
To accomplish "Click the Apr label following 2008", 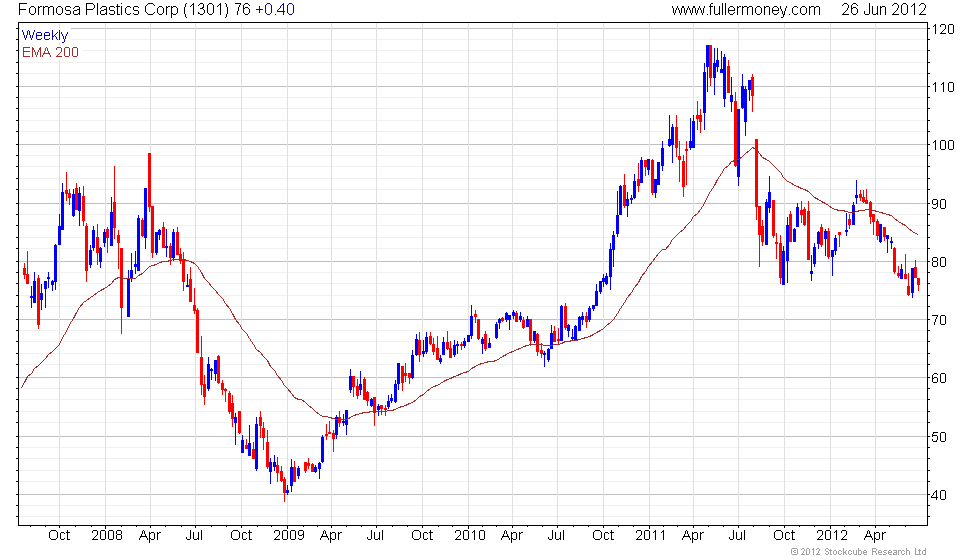I will click(x=150, y=536).
